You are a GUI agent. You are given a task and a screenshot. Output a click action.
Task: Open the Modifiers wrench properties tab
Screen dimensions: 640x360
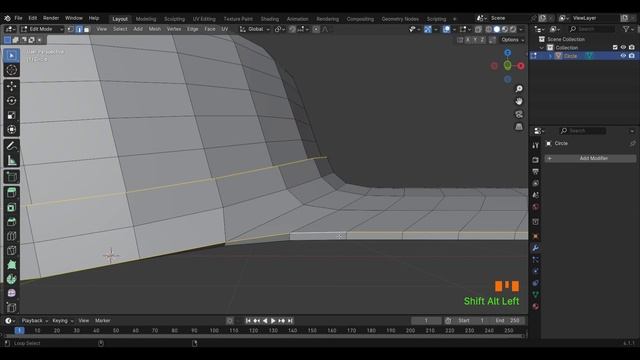click(536, 248)
